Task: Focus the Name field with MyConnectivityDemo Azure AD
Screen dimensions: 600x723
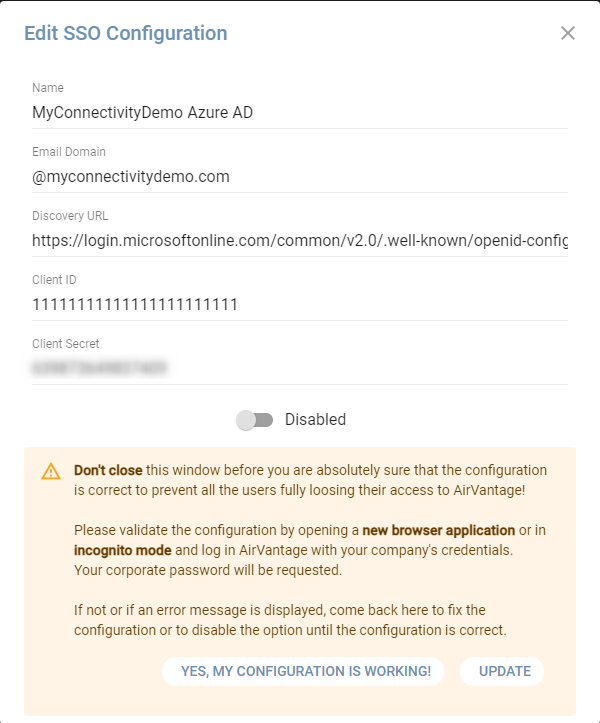Action: pyautogui.click(x=299, y=112)
